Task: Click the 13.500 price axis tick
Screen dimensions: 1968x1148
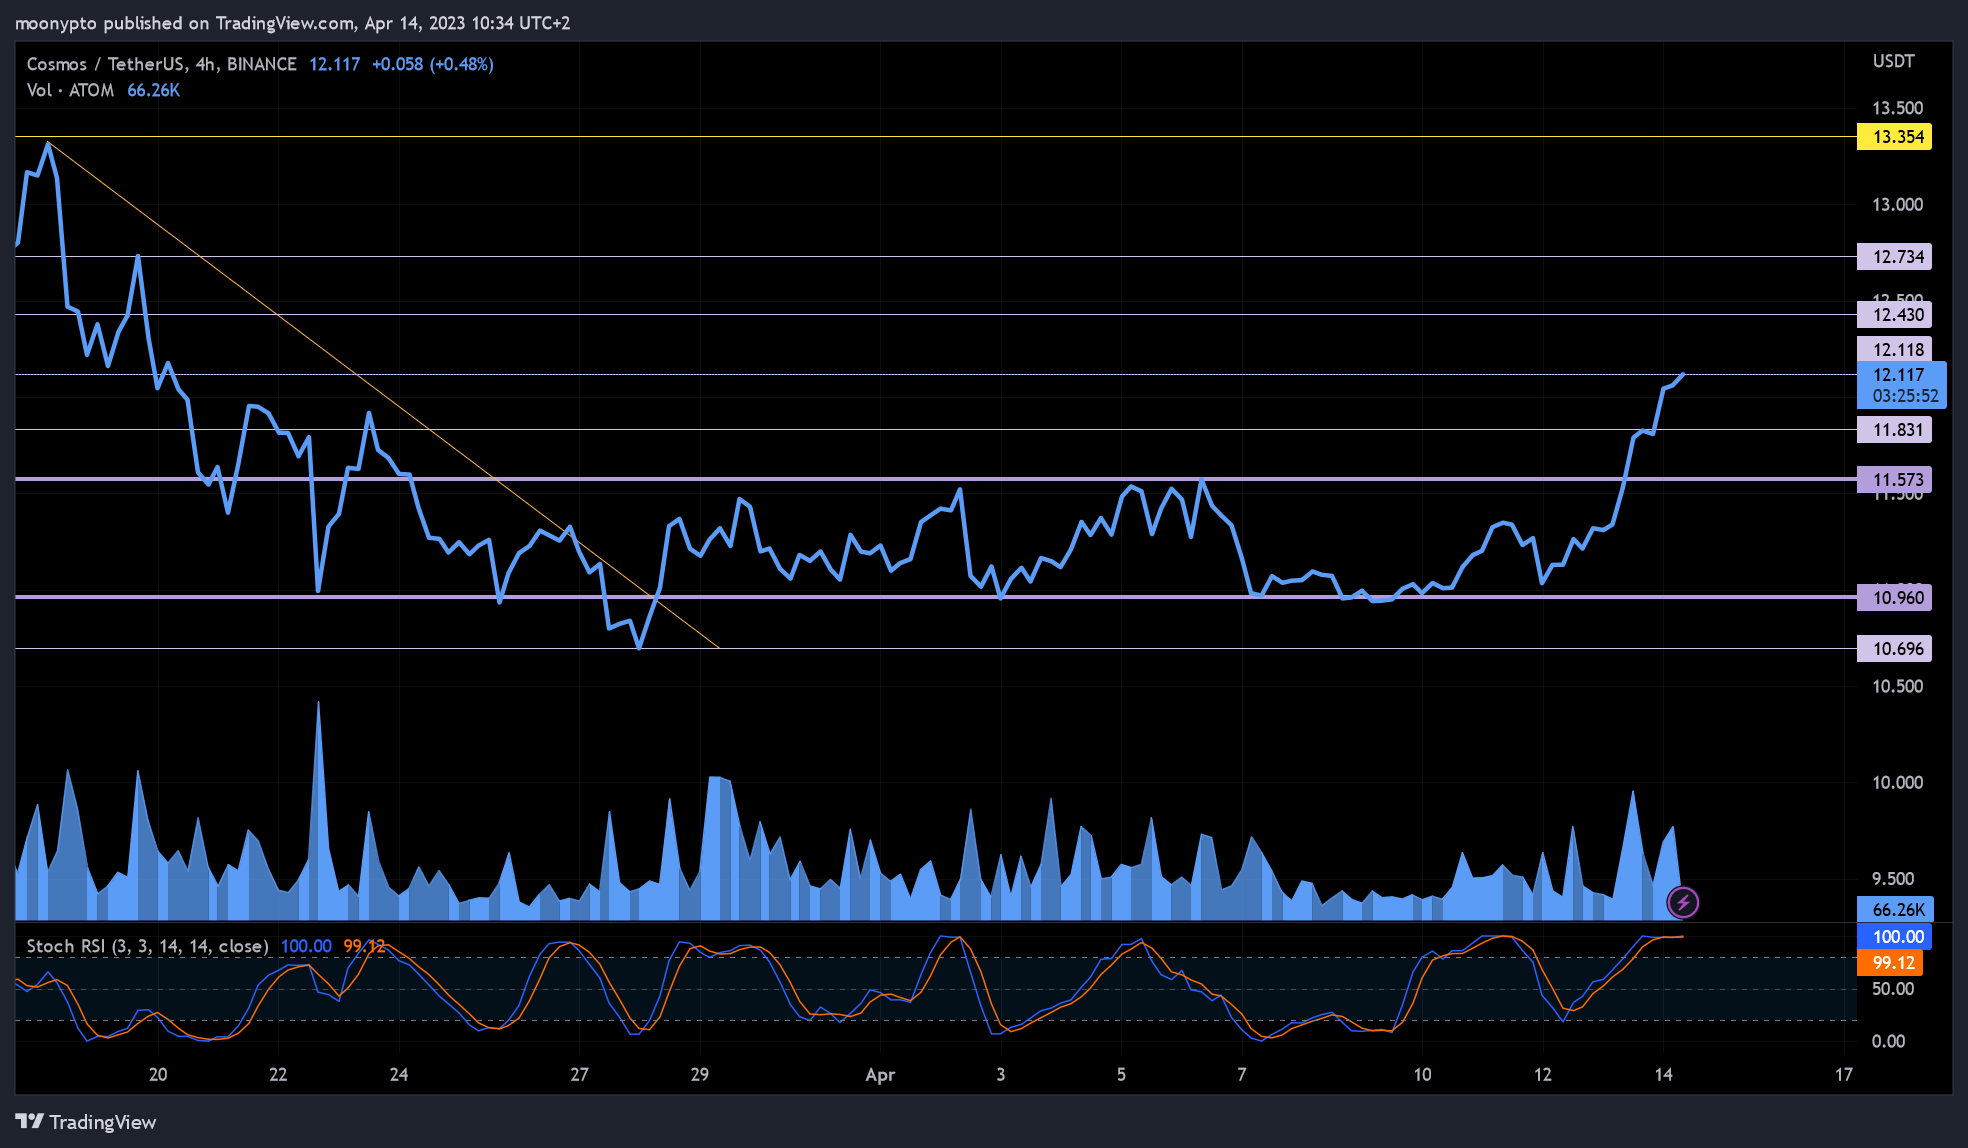Action: (x=1897, y=108)
